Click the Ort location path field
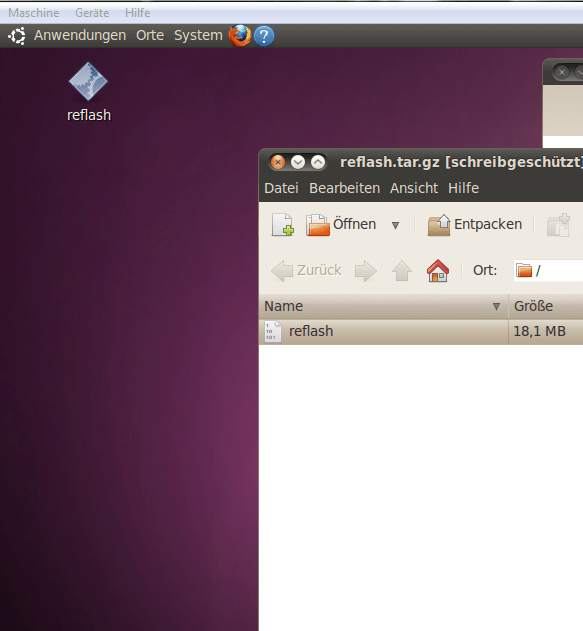Screen dimensions: 583x631 (548, 270)
